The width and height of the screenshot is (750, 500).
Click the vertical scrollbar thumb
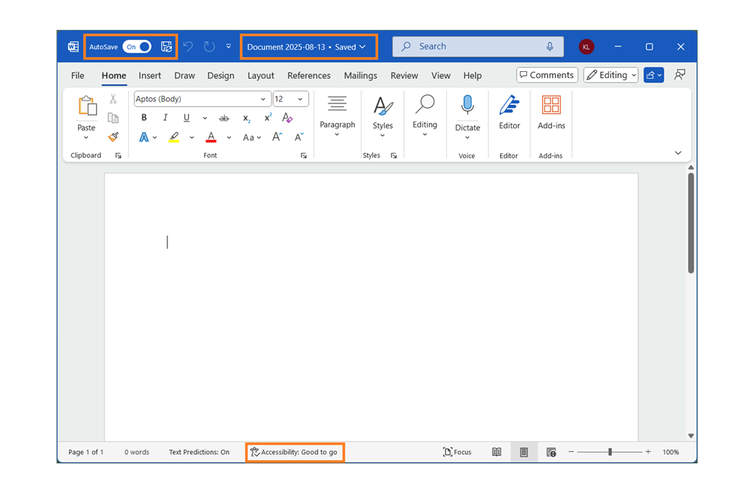click(691, 222)
